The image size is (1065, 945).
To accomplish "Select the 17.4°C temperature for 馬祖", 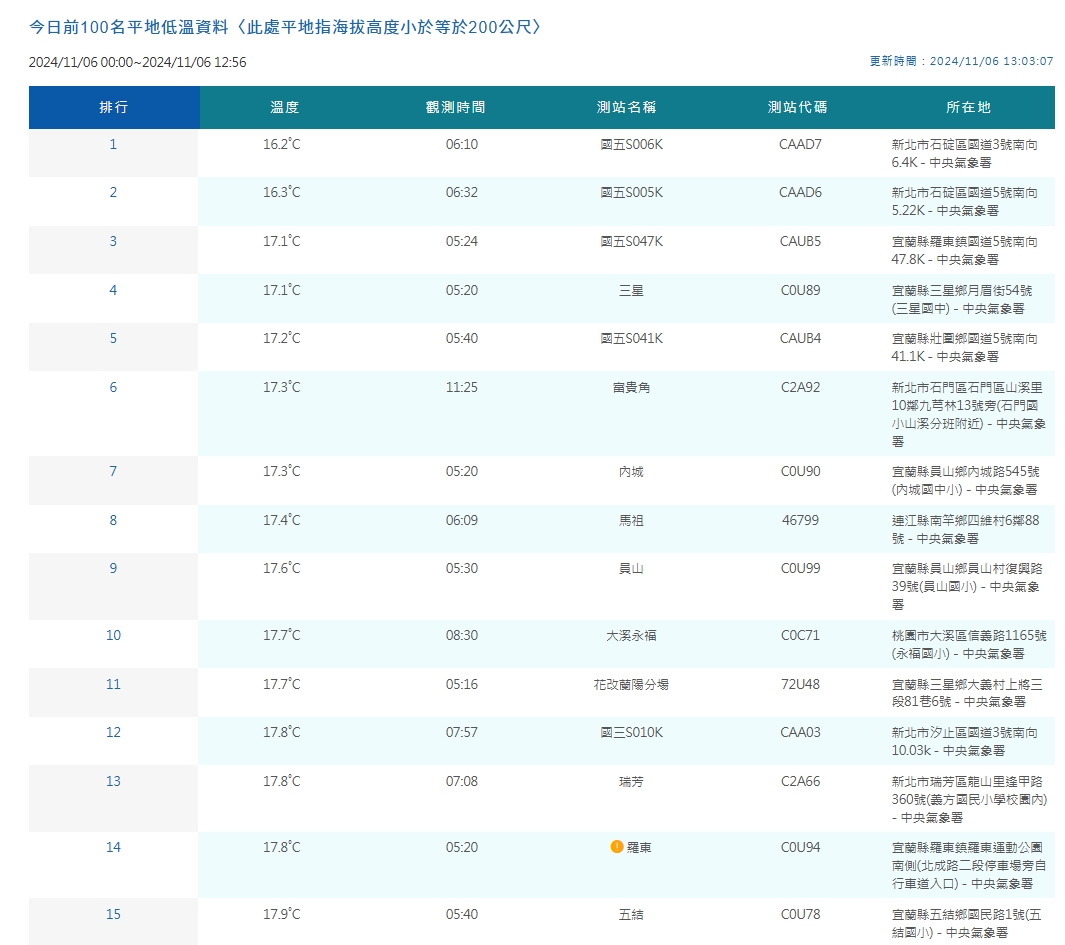I will pos(282,520).
